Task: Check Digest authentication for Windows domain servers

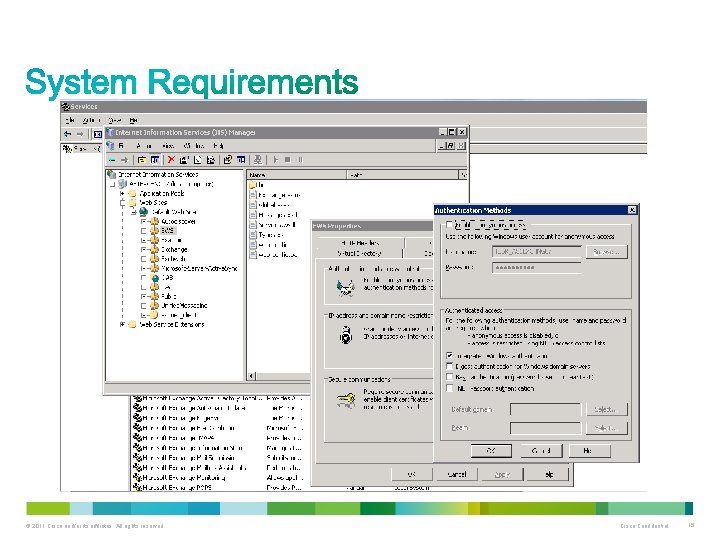Action: (450, 366)
